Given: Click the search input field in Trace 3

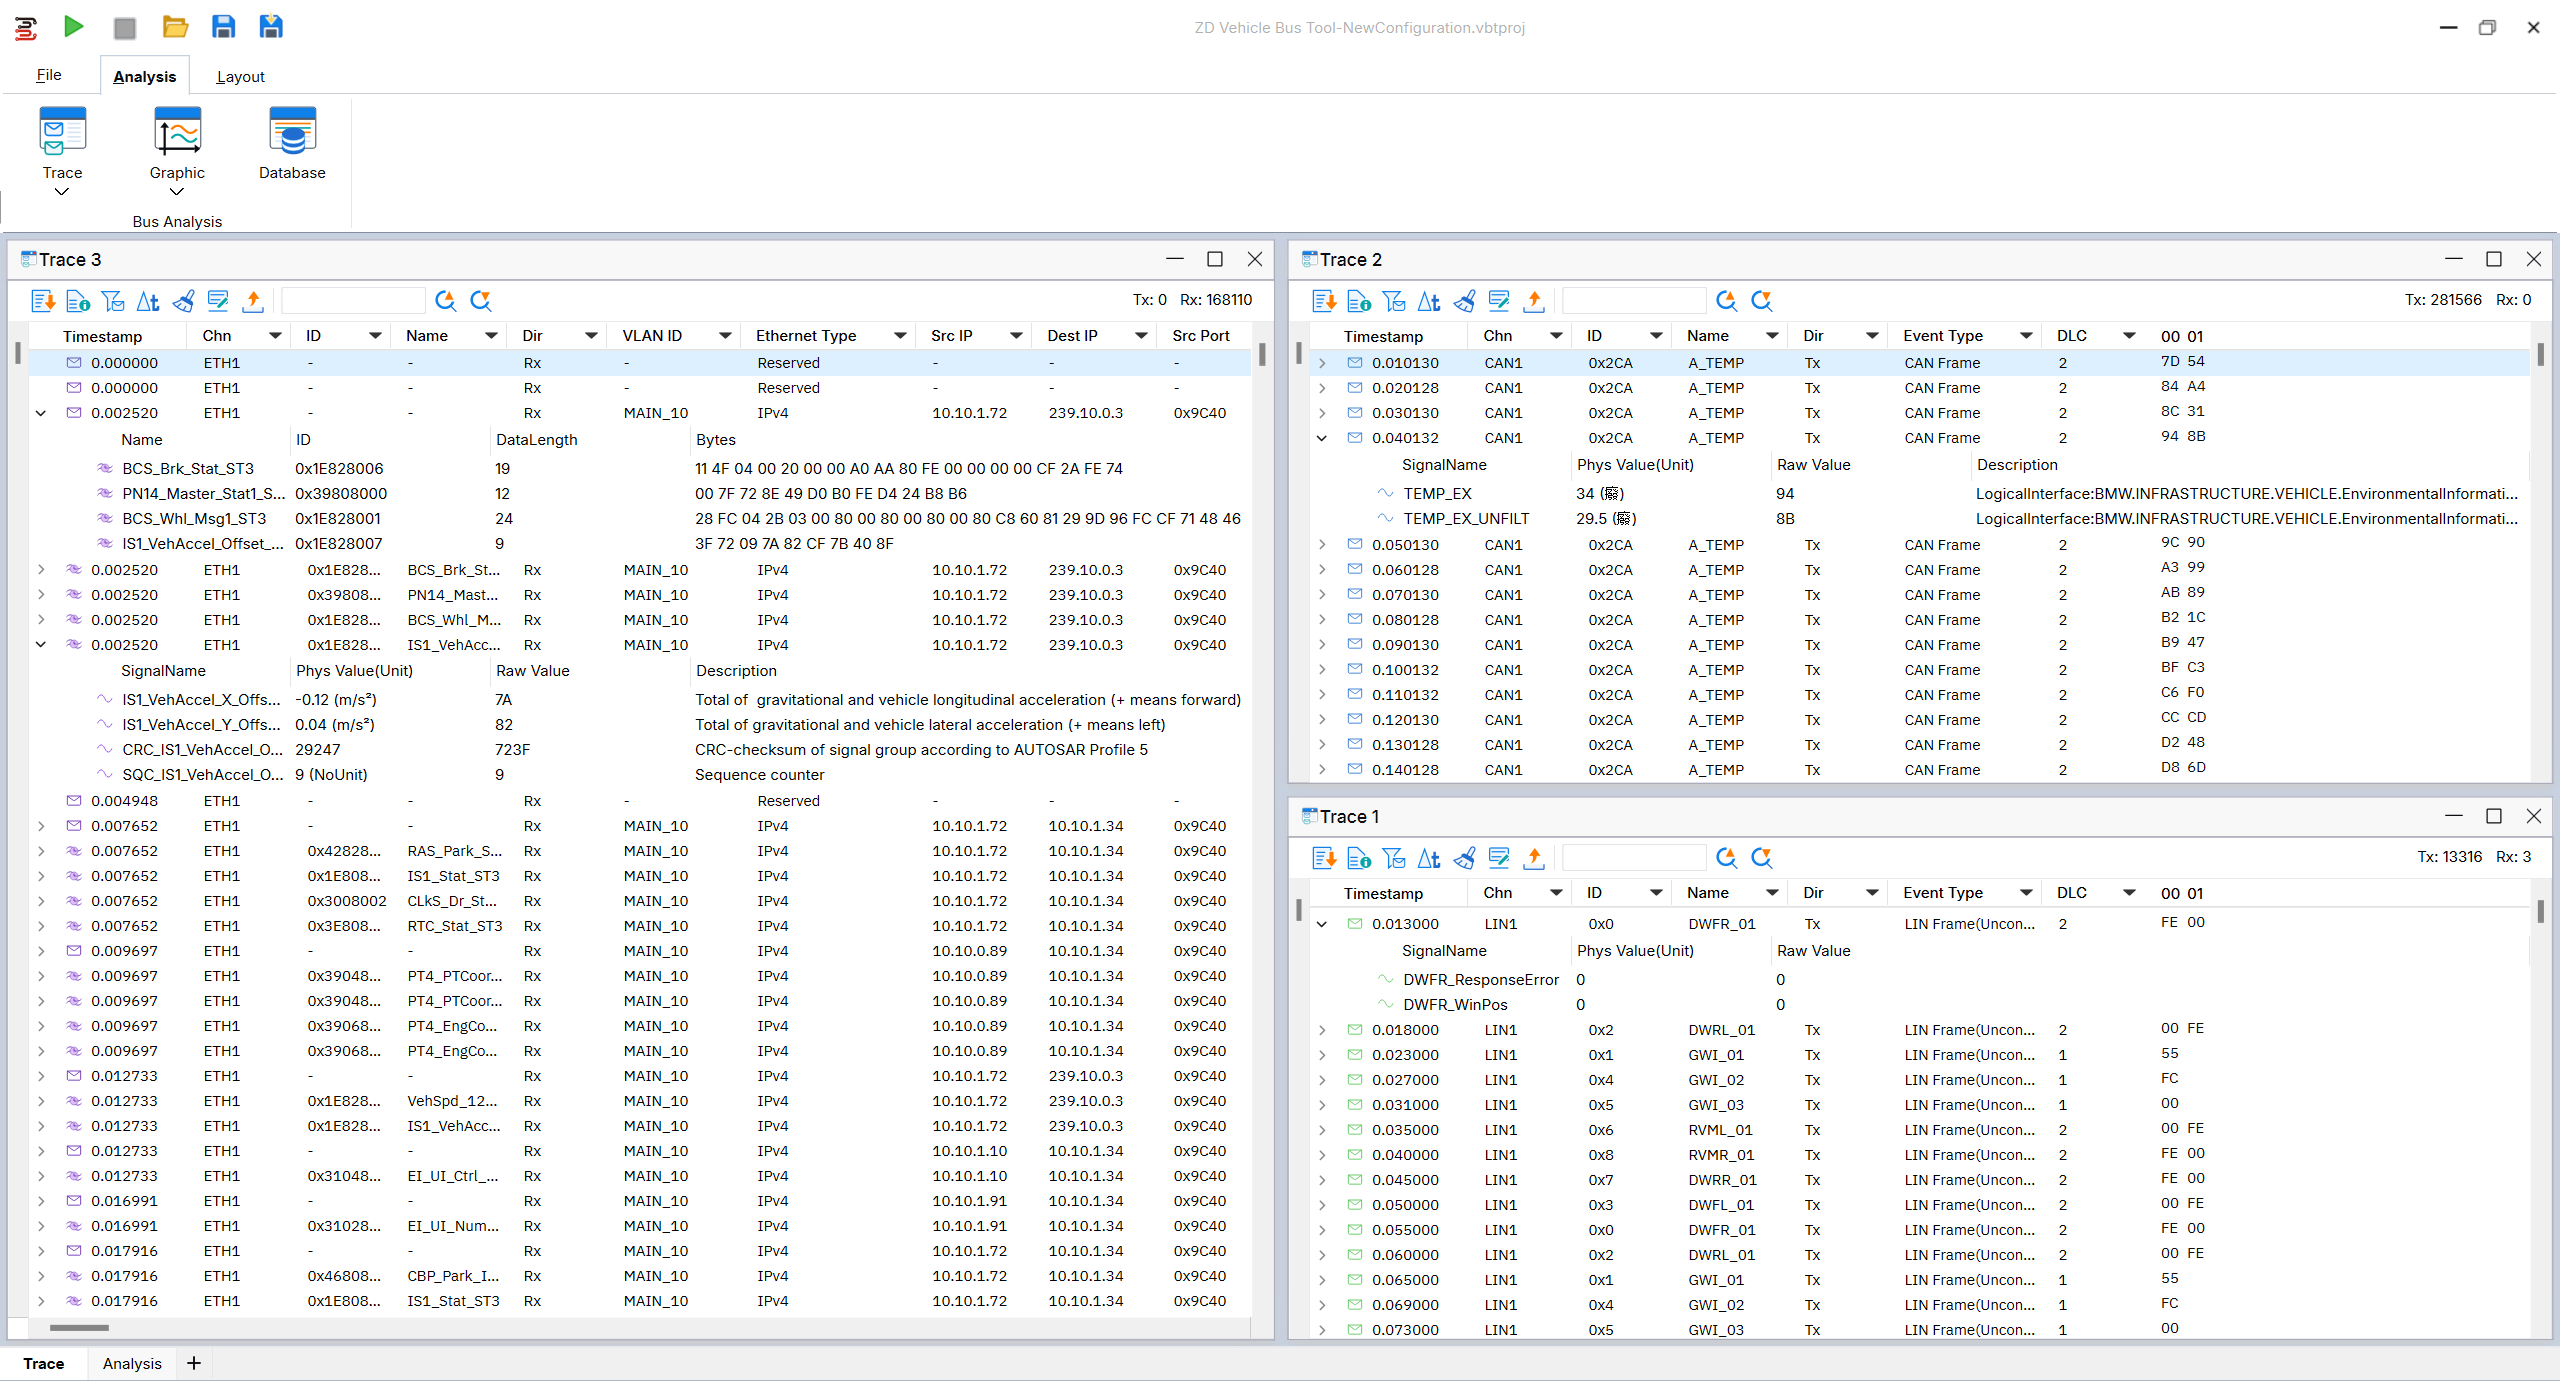Looking at the screenshot, I should pos(353,301).
